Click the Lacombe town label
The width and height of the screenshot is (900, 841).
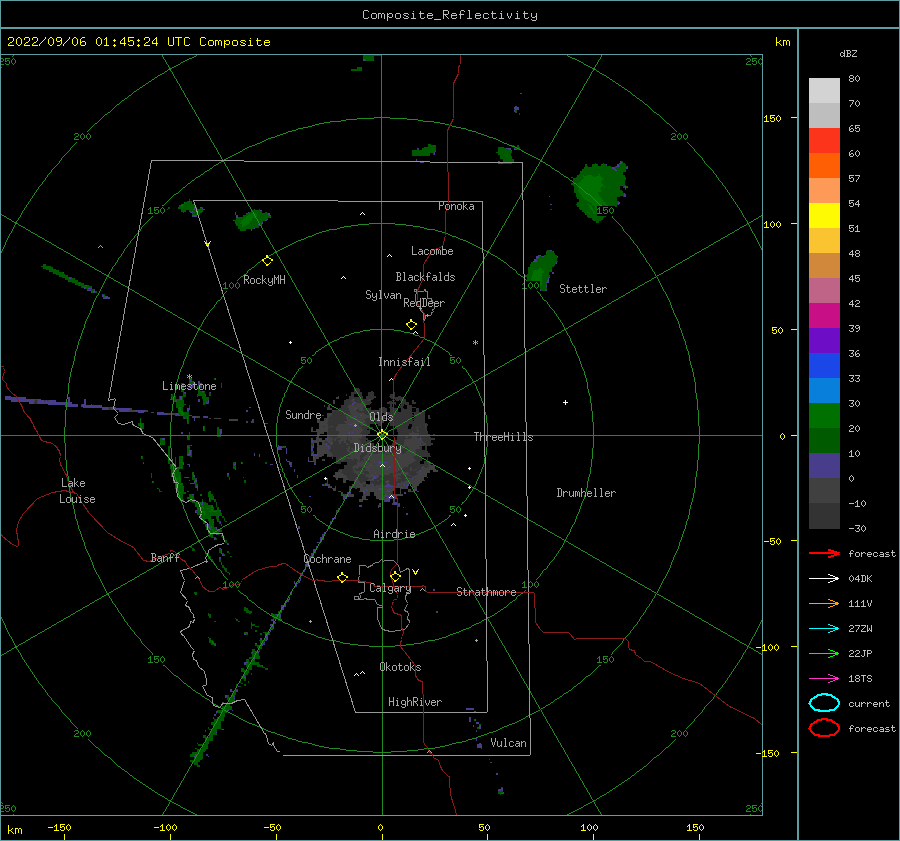pyautogui.click(x=432, y=251)
